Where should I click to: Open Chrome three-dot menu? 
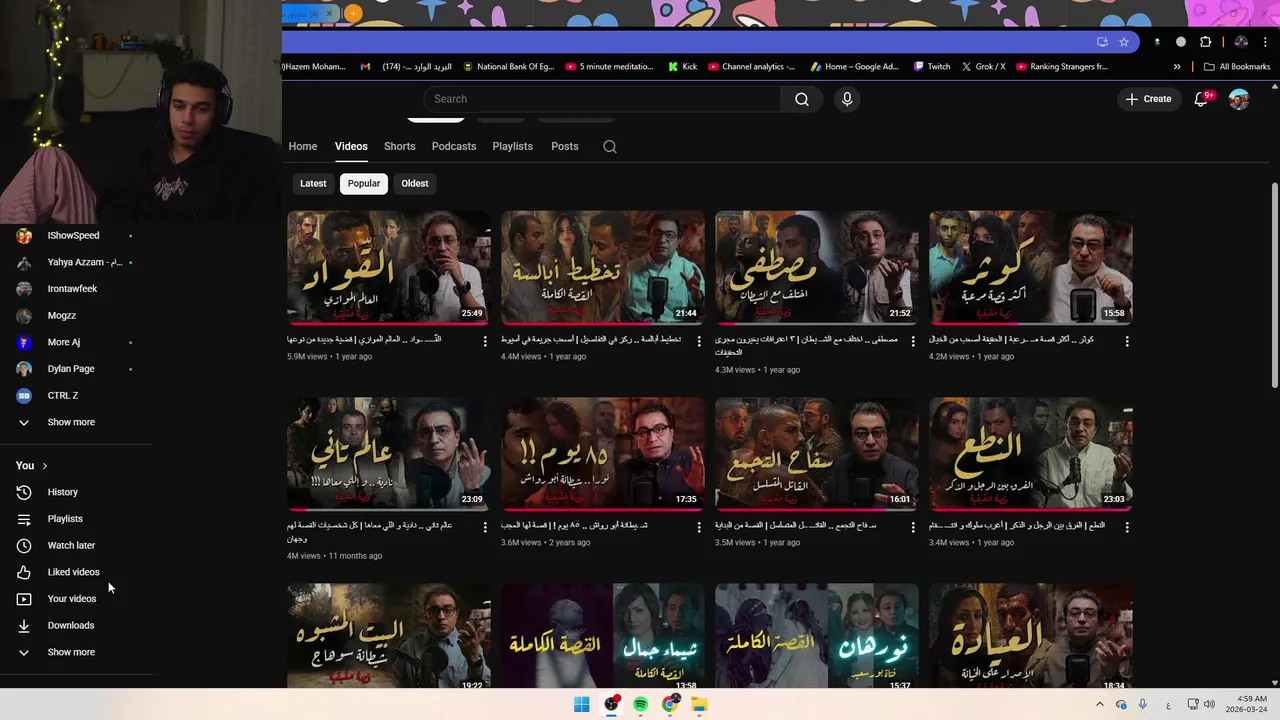click(1266, 42)
